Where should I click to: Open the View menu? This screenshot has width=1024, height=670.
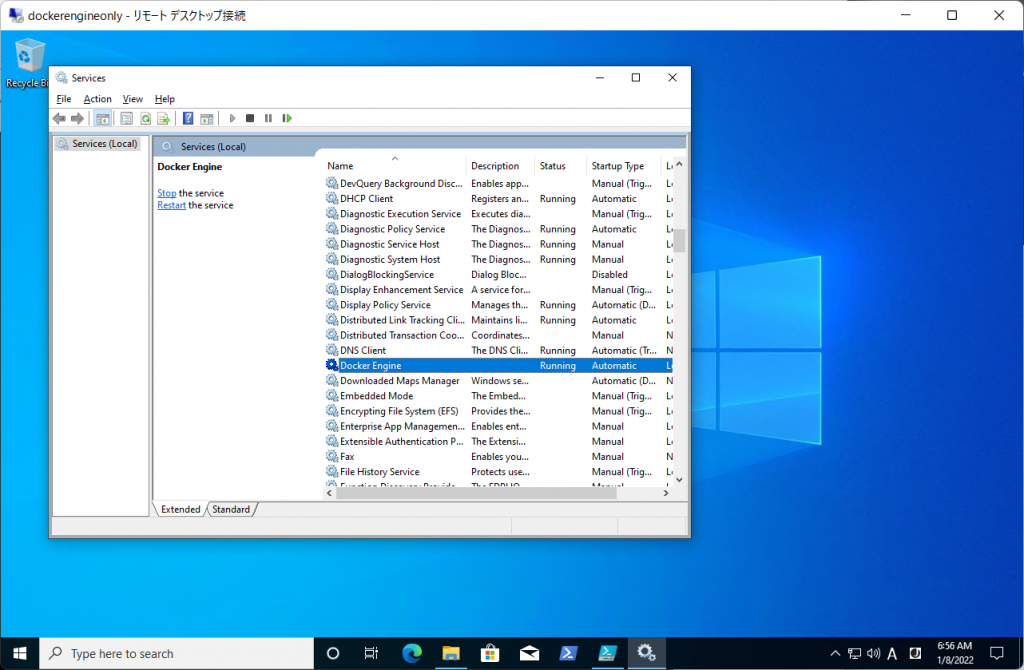click(x=133, y=99)
